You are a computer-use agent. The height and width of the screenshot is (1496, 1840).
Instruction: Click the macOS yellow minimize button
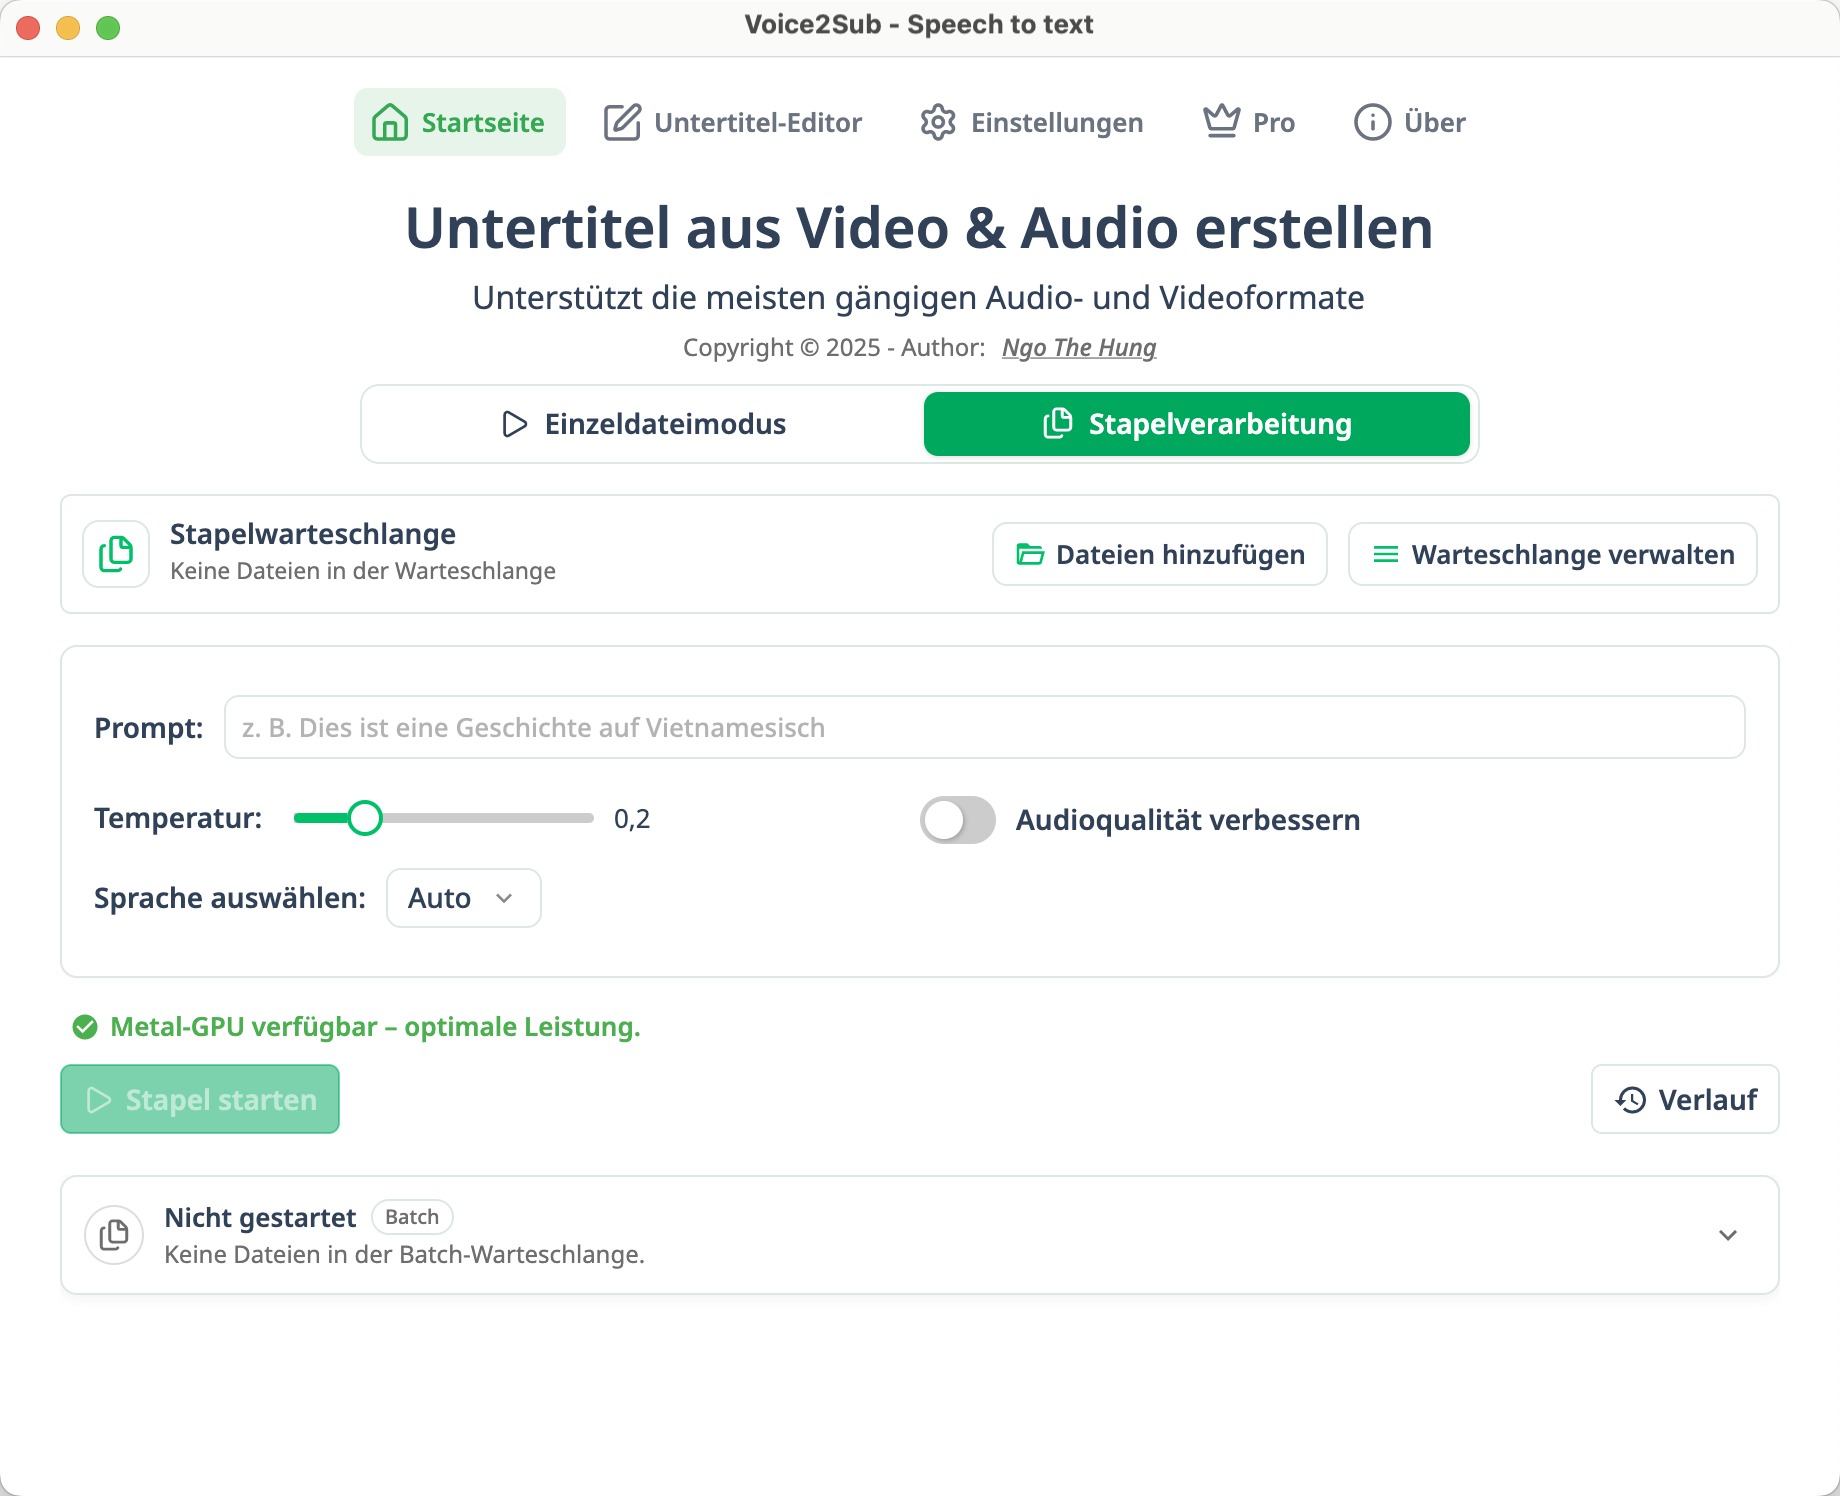click(x=68, y=28)
